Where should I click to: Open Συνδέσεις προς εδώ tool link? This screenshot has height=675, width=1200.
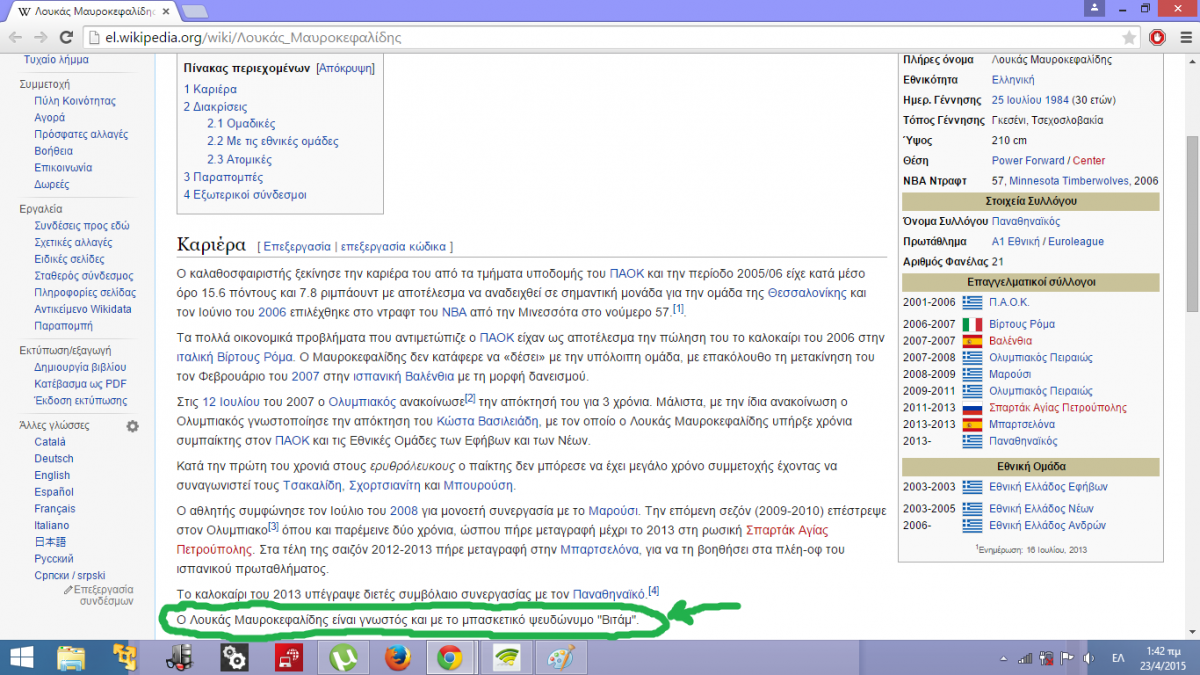(82, 226)
